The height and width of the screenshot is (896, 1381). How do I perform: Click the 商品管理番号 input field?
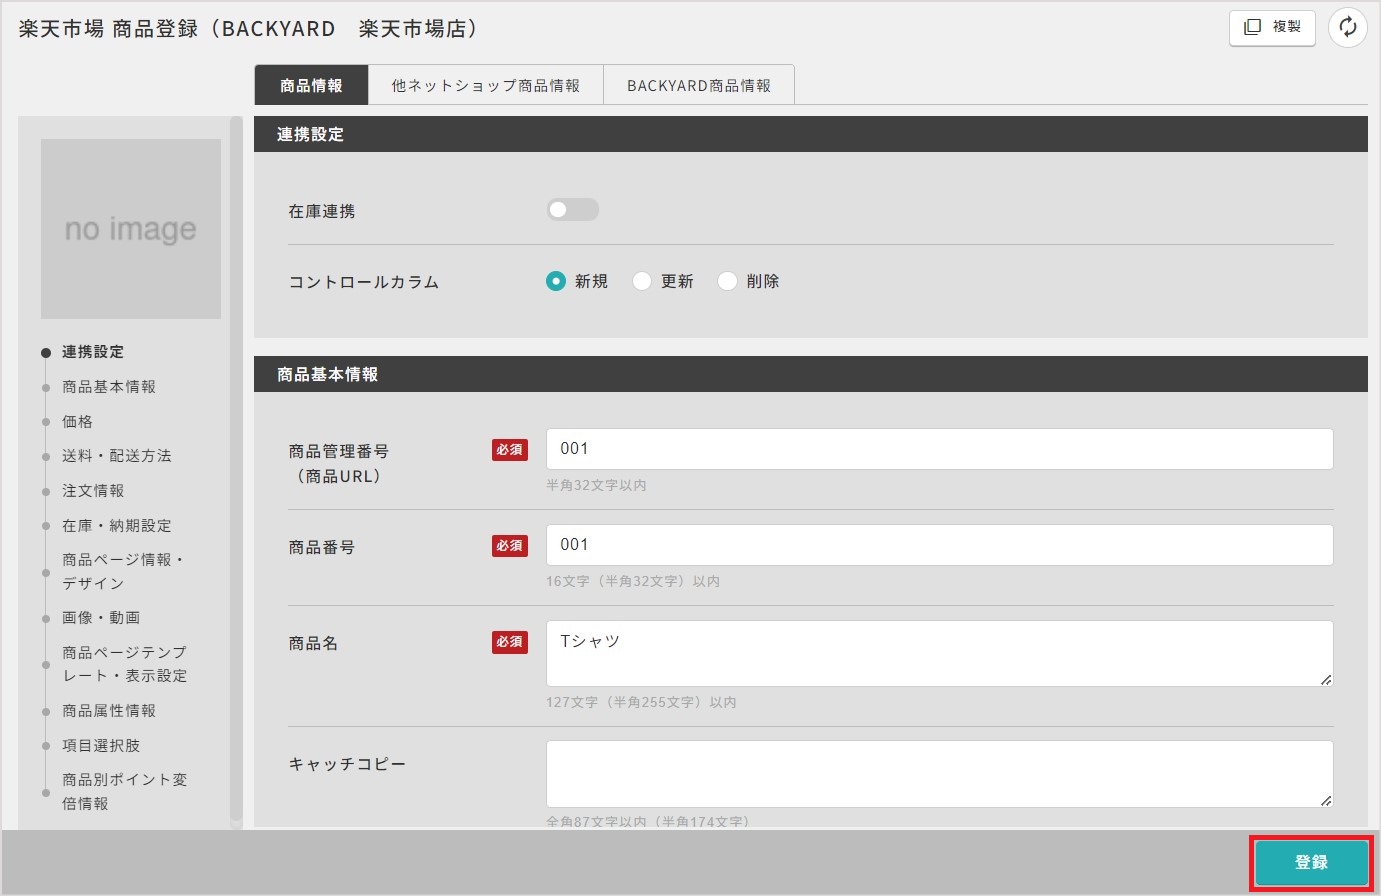pos(939,449)
